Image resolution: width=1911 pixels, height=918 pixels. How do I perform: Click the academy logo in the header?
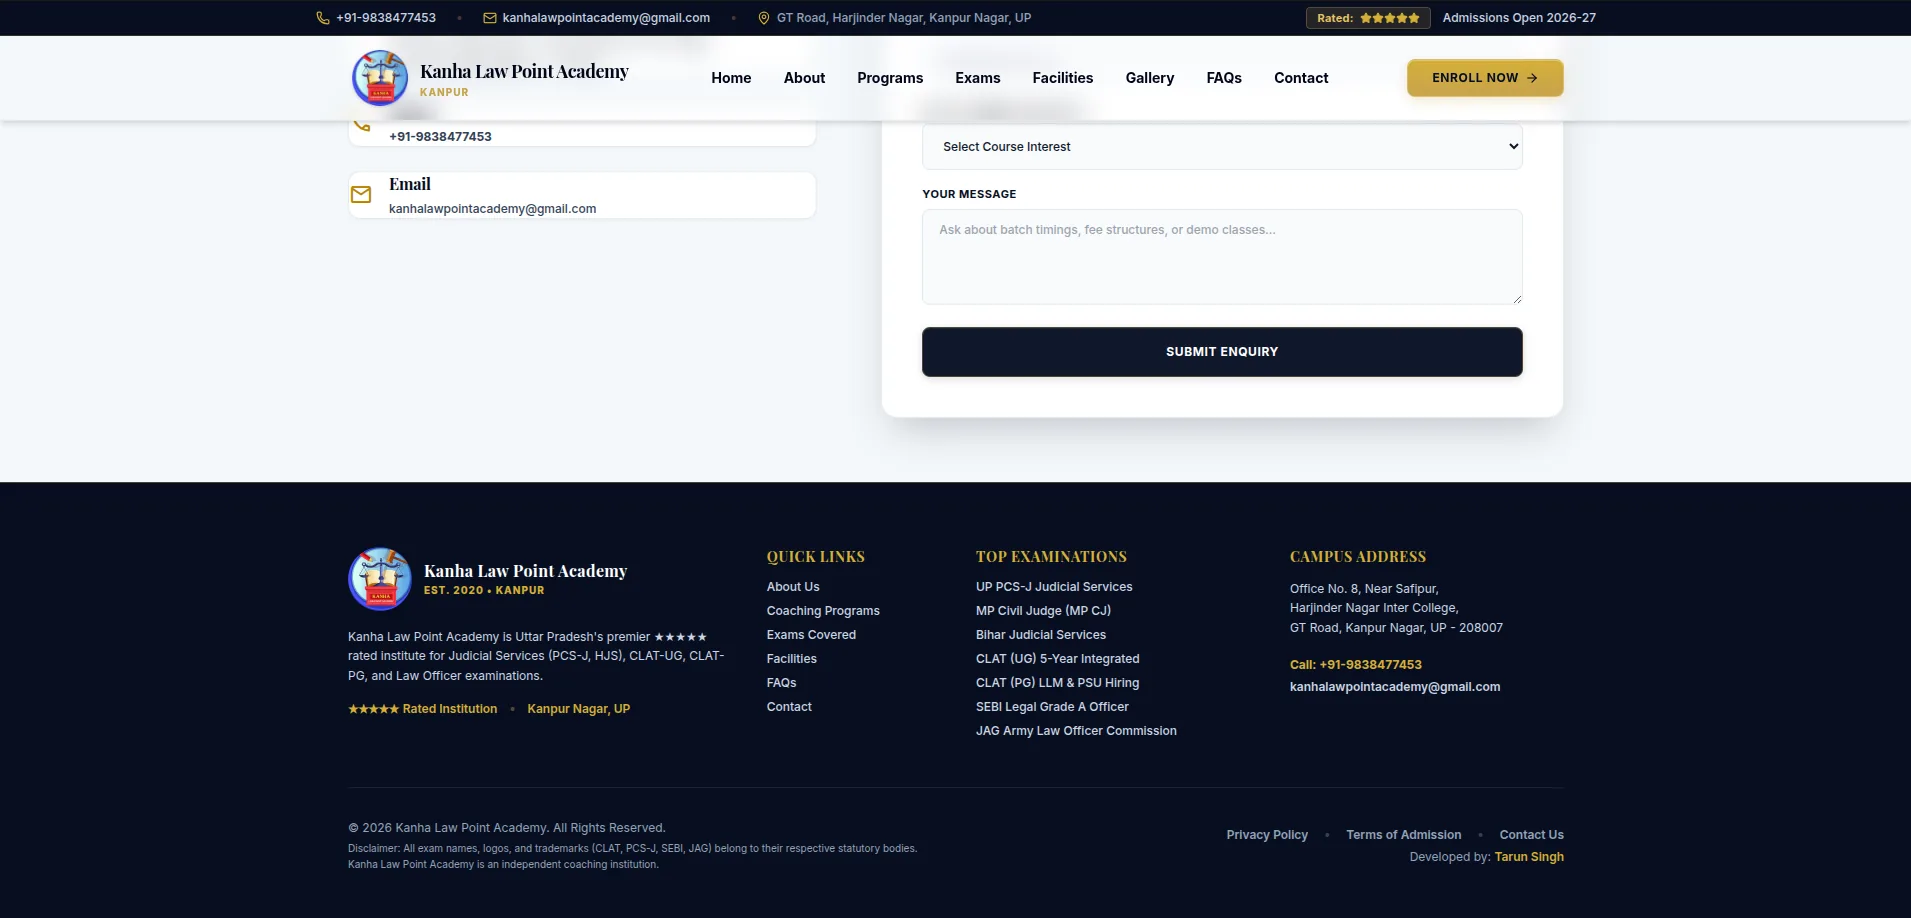(380, 78)
